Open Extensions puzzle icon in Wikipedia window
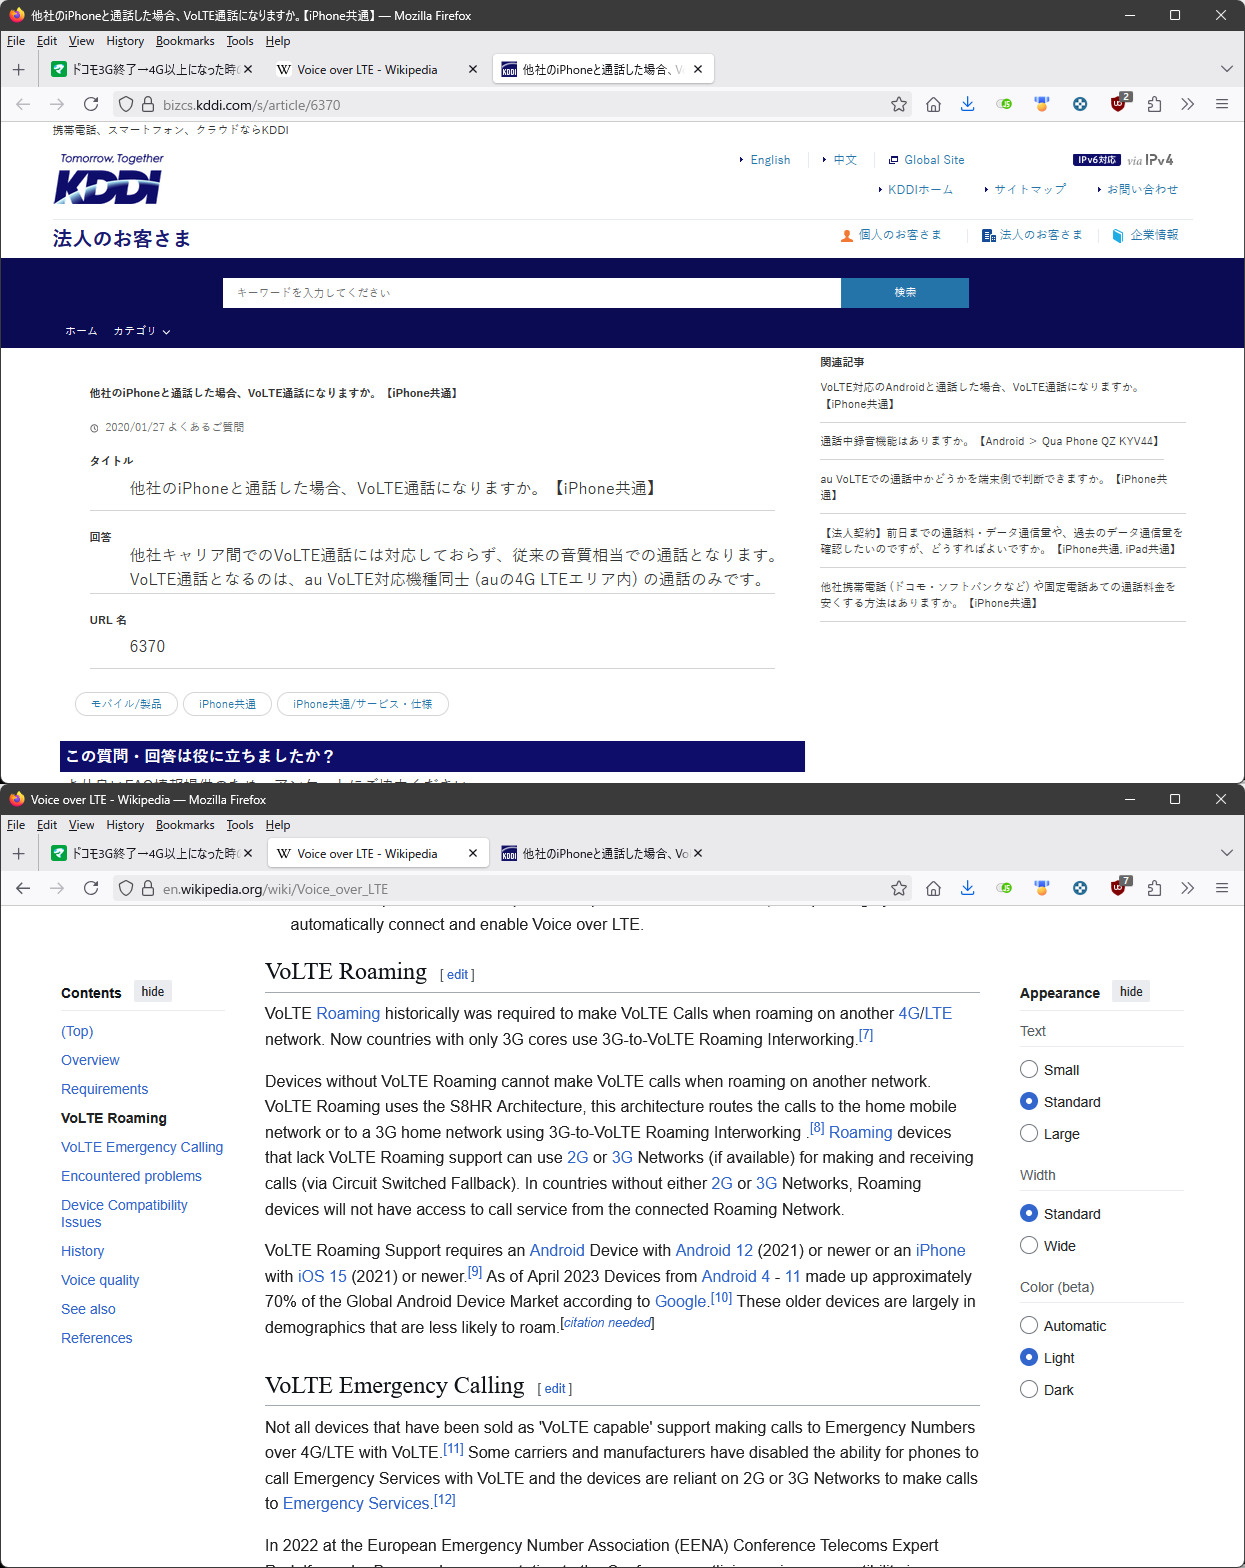Image resolution: width=1245 pixels, height=1568 pixels. tap(1154, 888)
